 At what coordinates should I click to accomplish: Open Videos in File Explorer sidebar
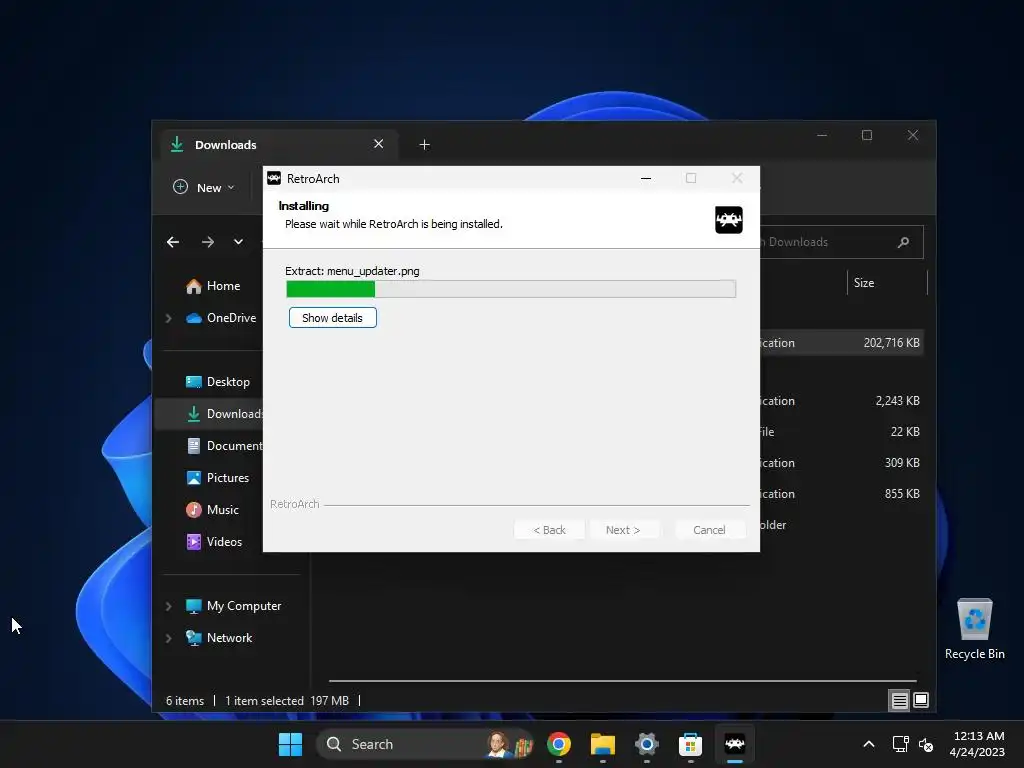pyautogui.click(x=214, y=542)
